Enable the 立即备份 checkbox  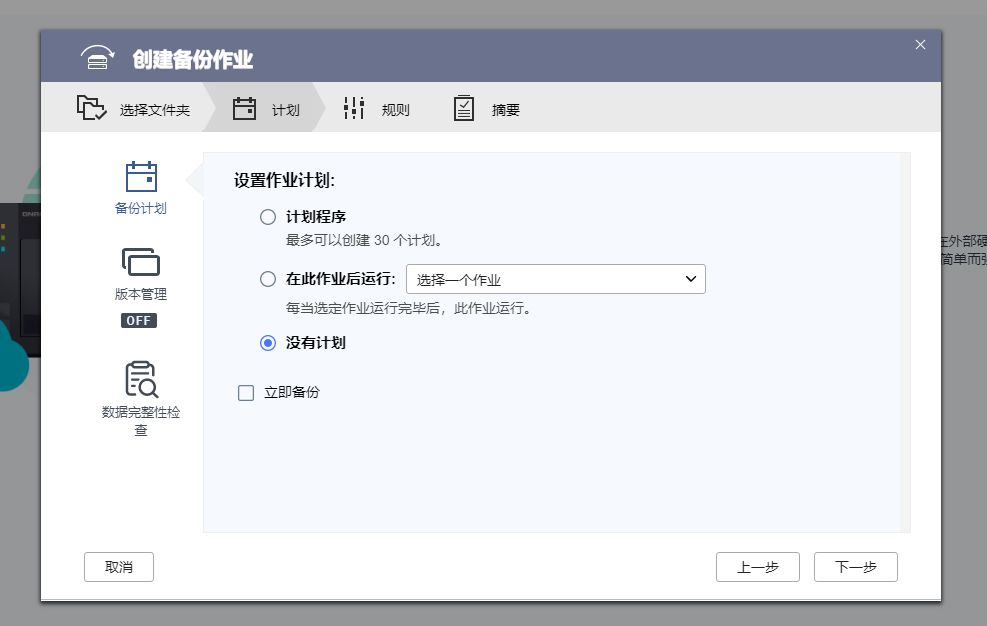[246, 392]
